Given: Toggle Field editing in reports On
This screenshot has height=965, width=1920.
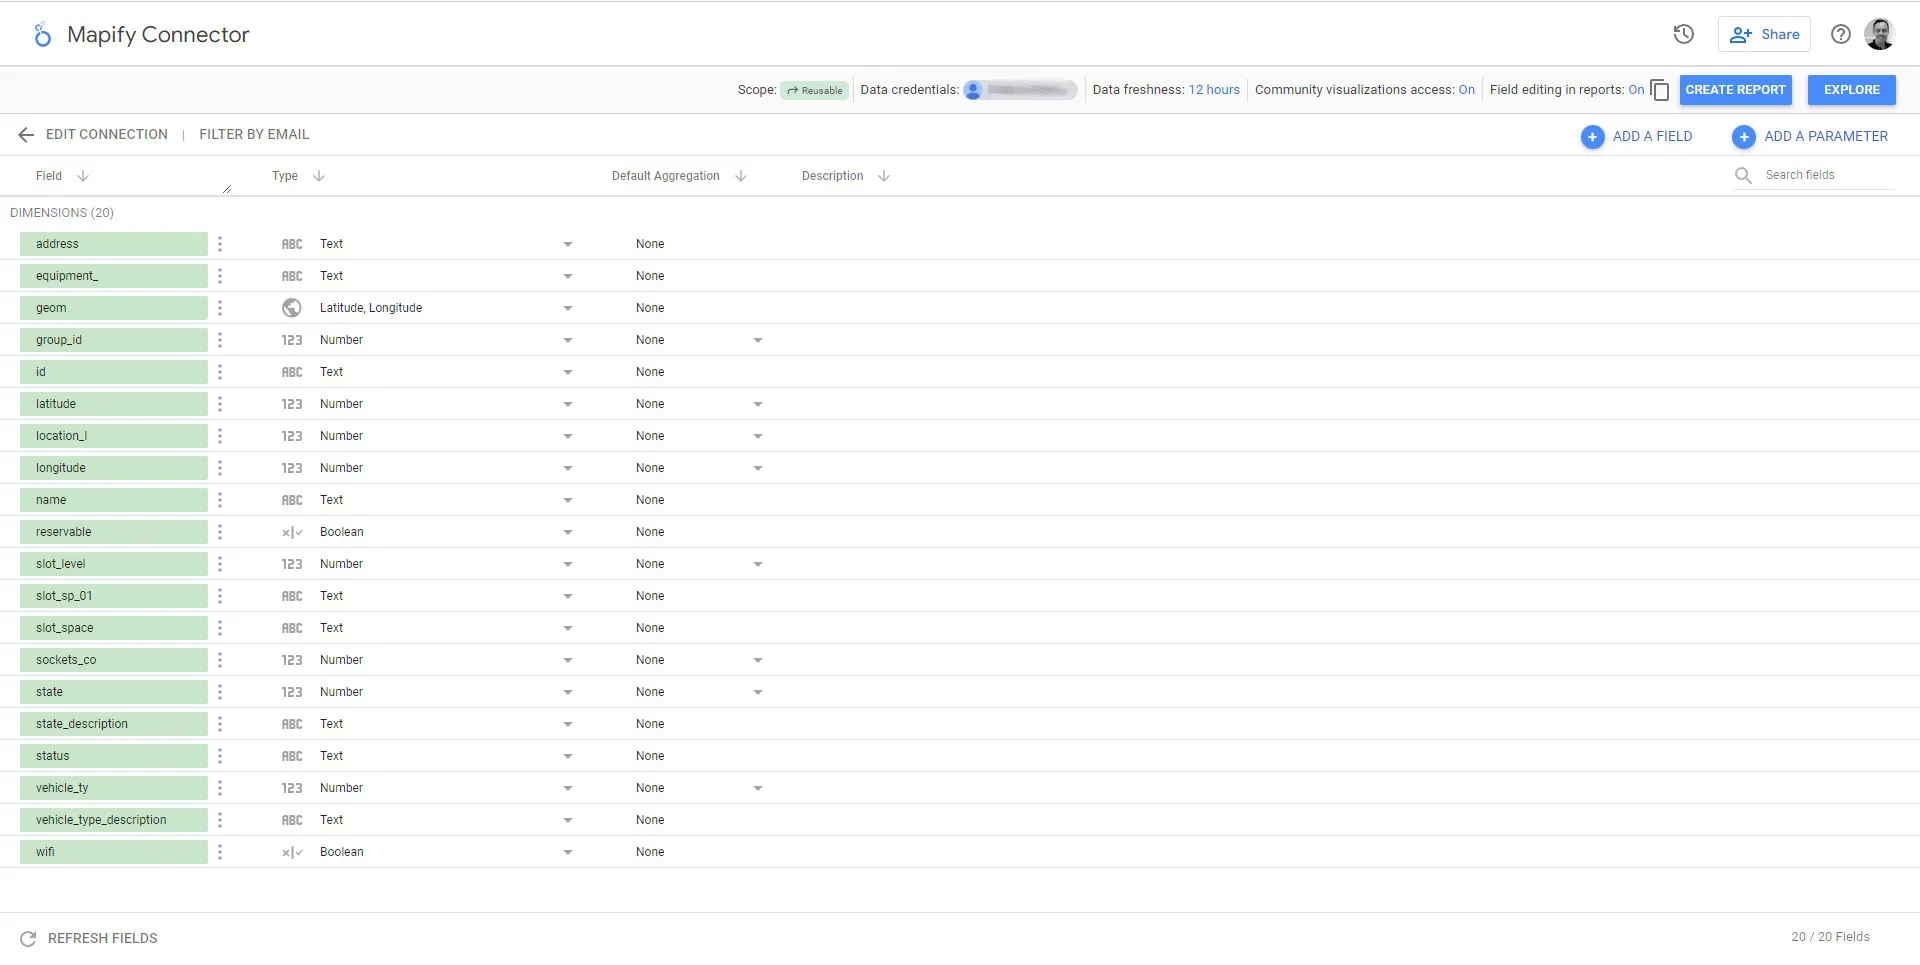Looking at the screenshot, I should (1636, 90).
